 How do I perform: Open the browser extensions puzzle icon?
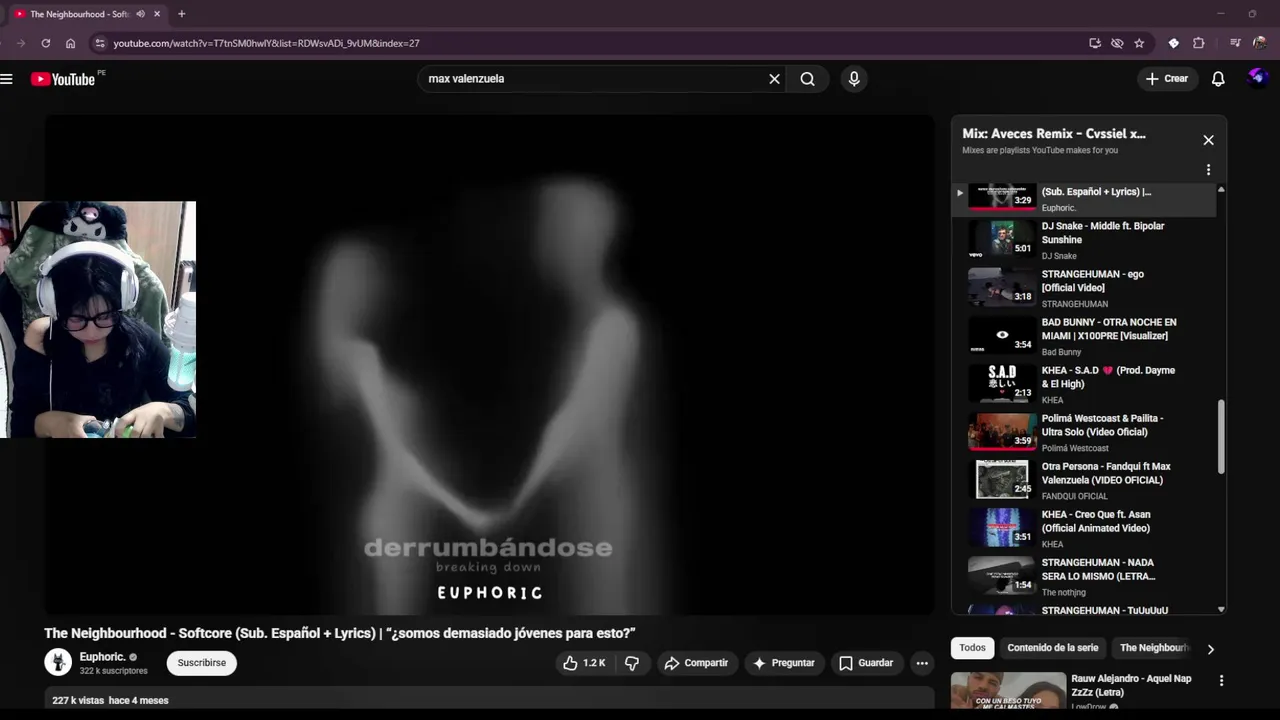1199,43
